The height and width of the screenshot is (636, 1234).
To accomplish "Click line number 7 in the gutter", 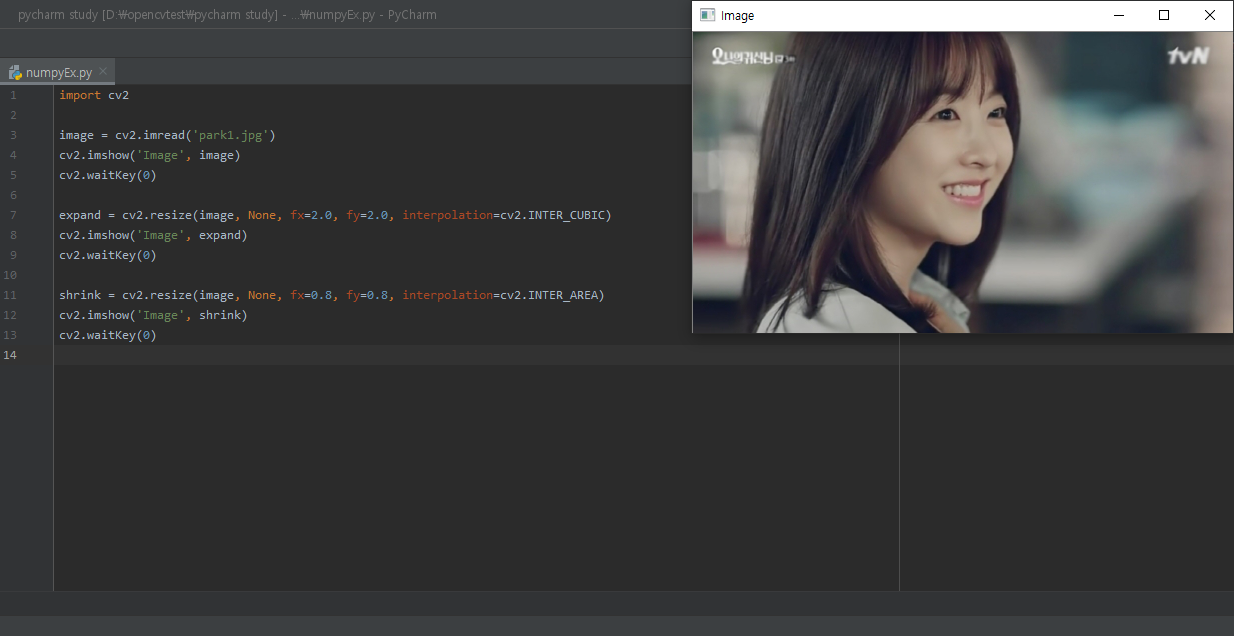I will pyautogui.click(x=13, y=215).
